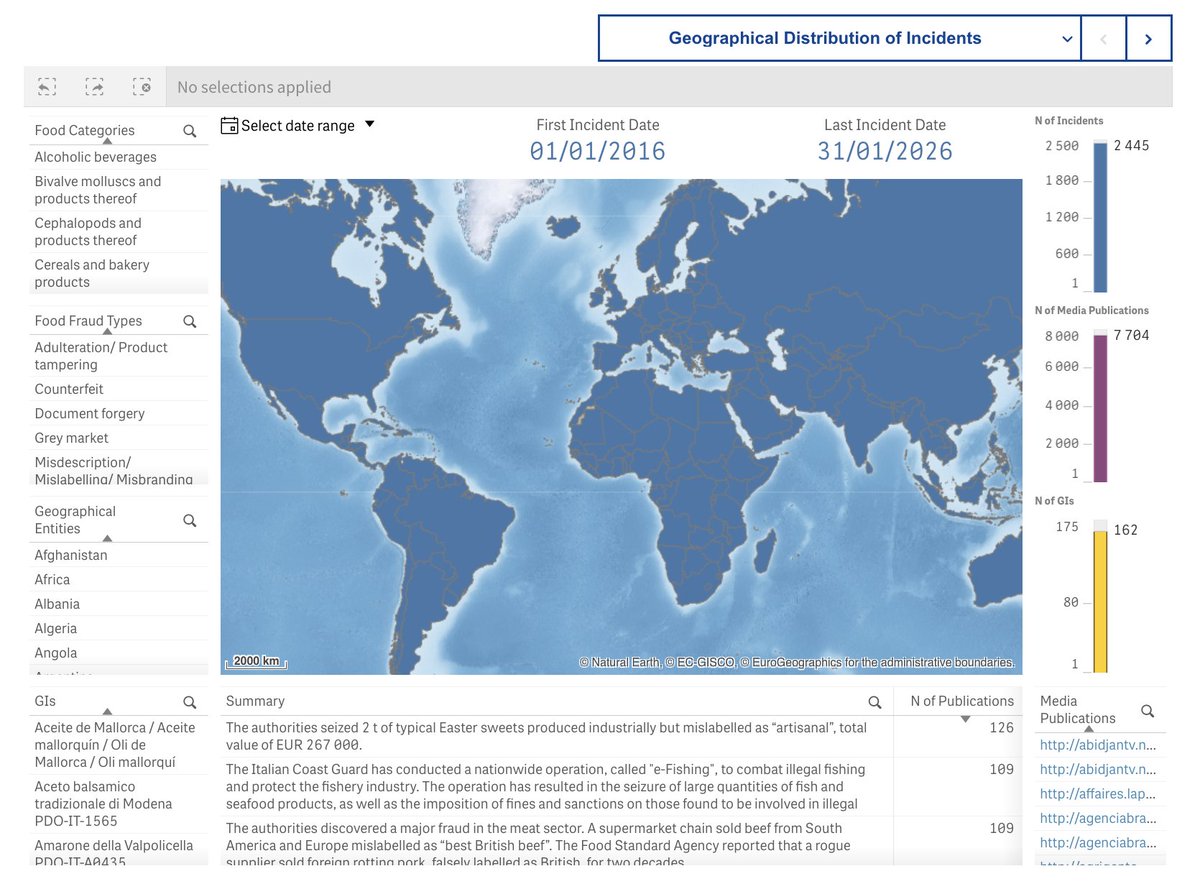
Task: Select Albania in Geographical Entities
Action: pos(119,604)
